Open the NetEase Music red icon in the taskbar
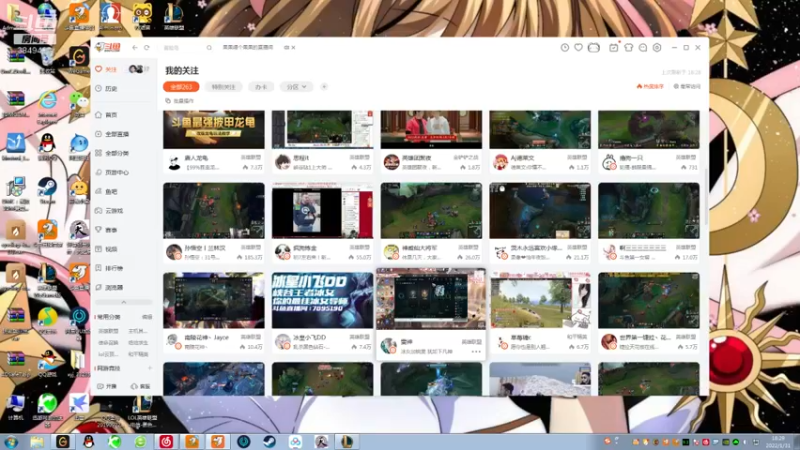800x450 pixels. click(x=166, y=442)
